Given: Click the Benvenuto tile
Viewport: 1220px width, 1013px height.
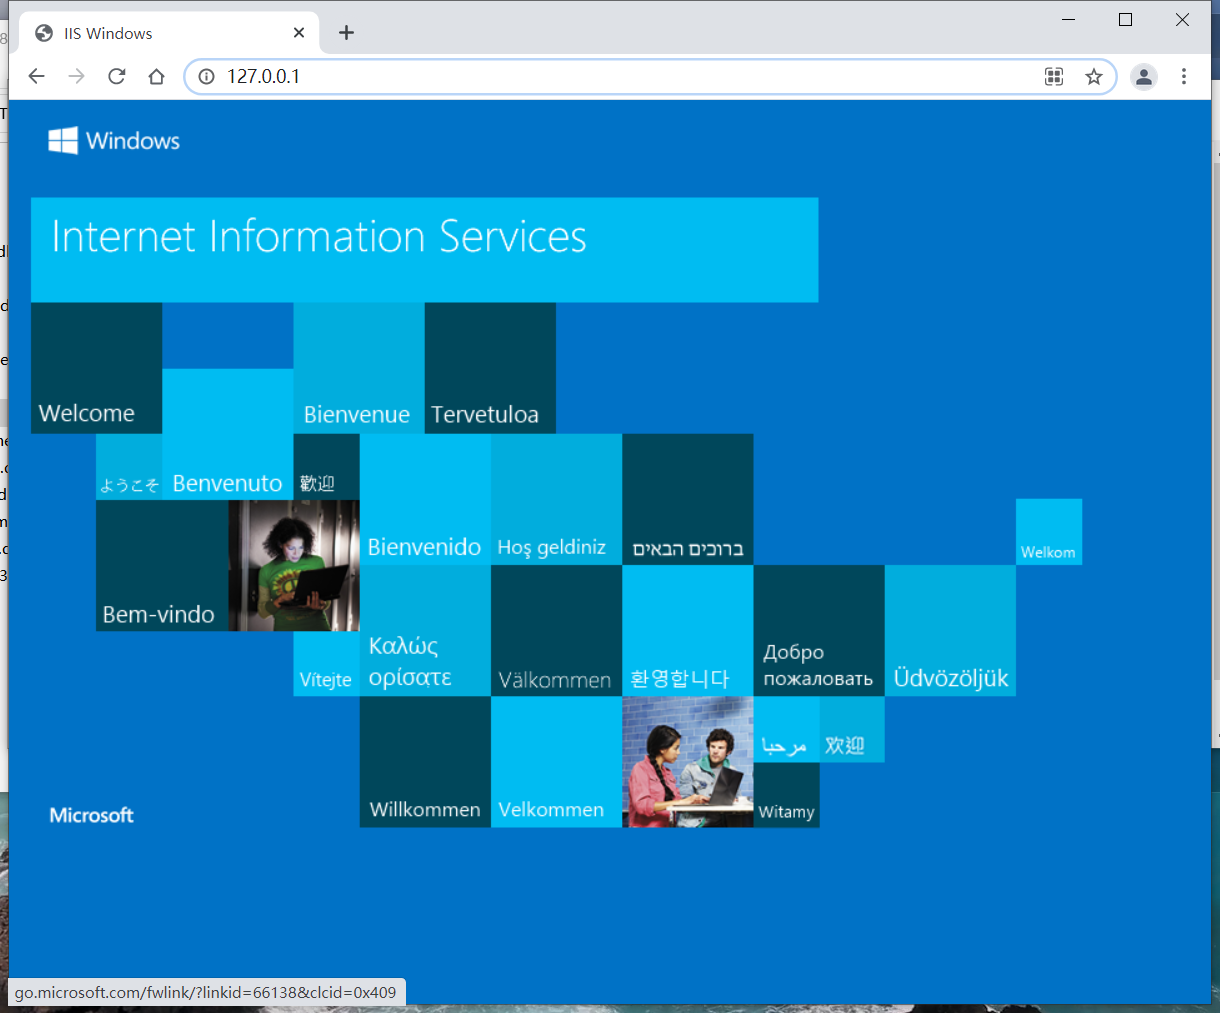Looking at the screenshot, I should click(228, 434).
